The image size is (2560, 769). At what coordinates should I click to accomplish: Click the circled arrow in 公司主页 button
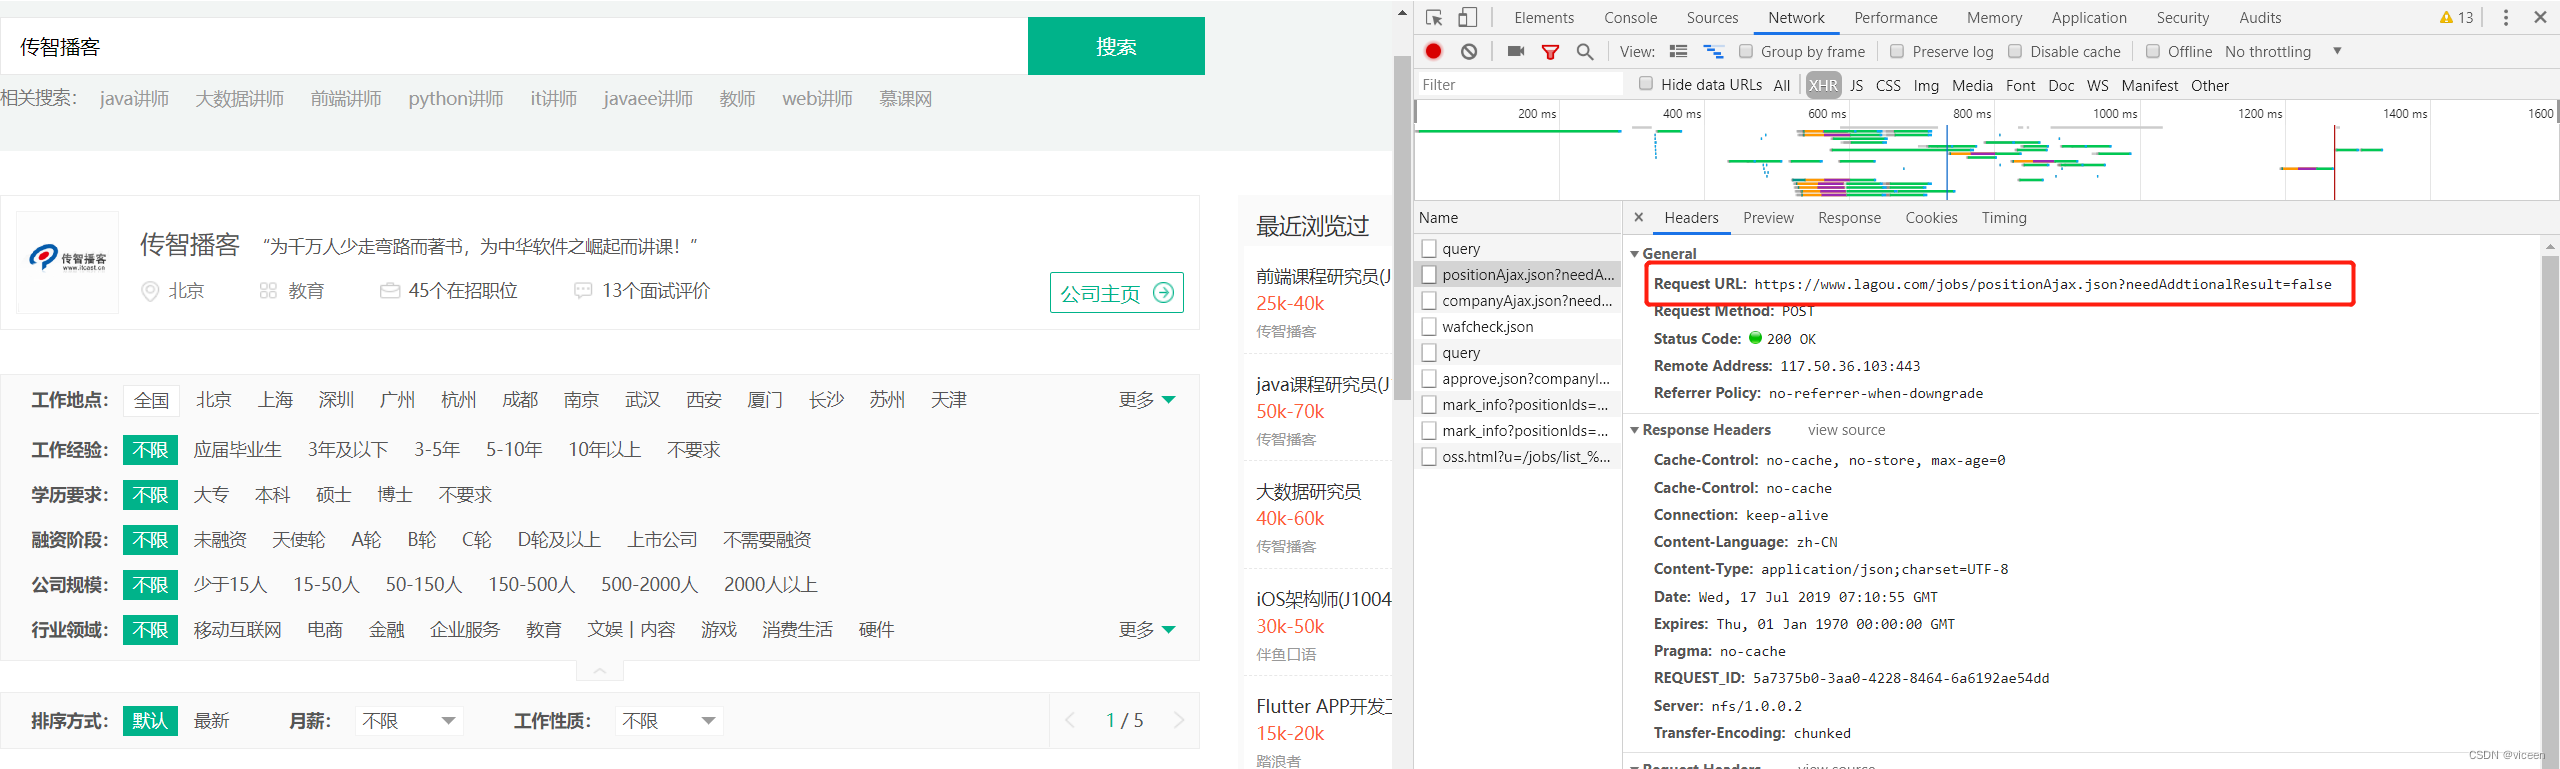1164,293
